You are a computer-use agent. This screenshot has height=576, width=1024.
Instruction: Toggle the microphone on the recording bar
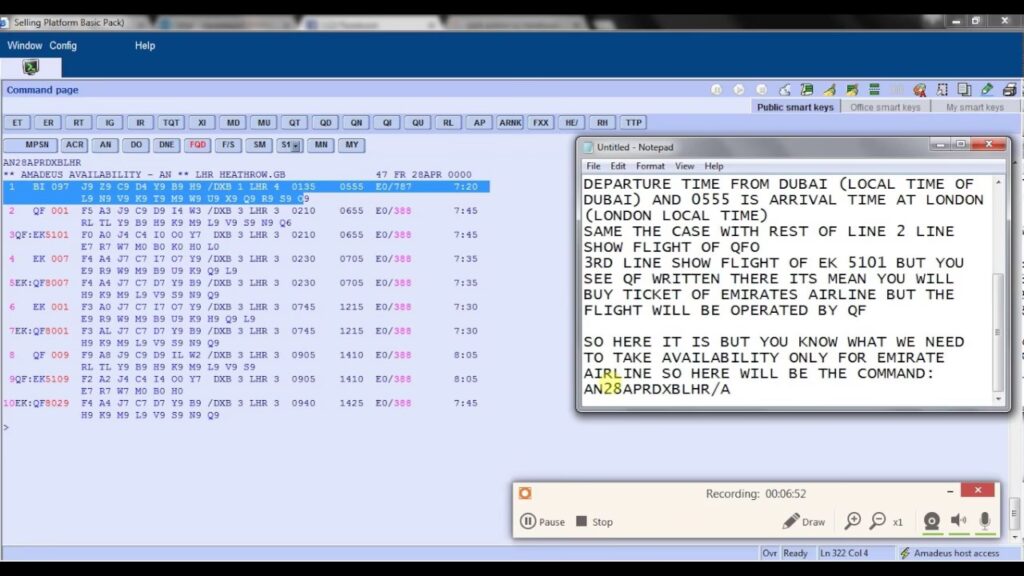coord(985,521)
